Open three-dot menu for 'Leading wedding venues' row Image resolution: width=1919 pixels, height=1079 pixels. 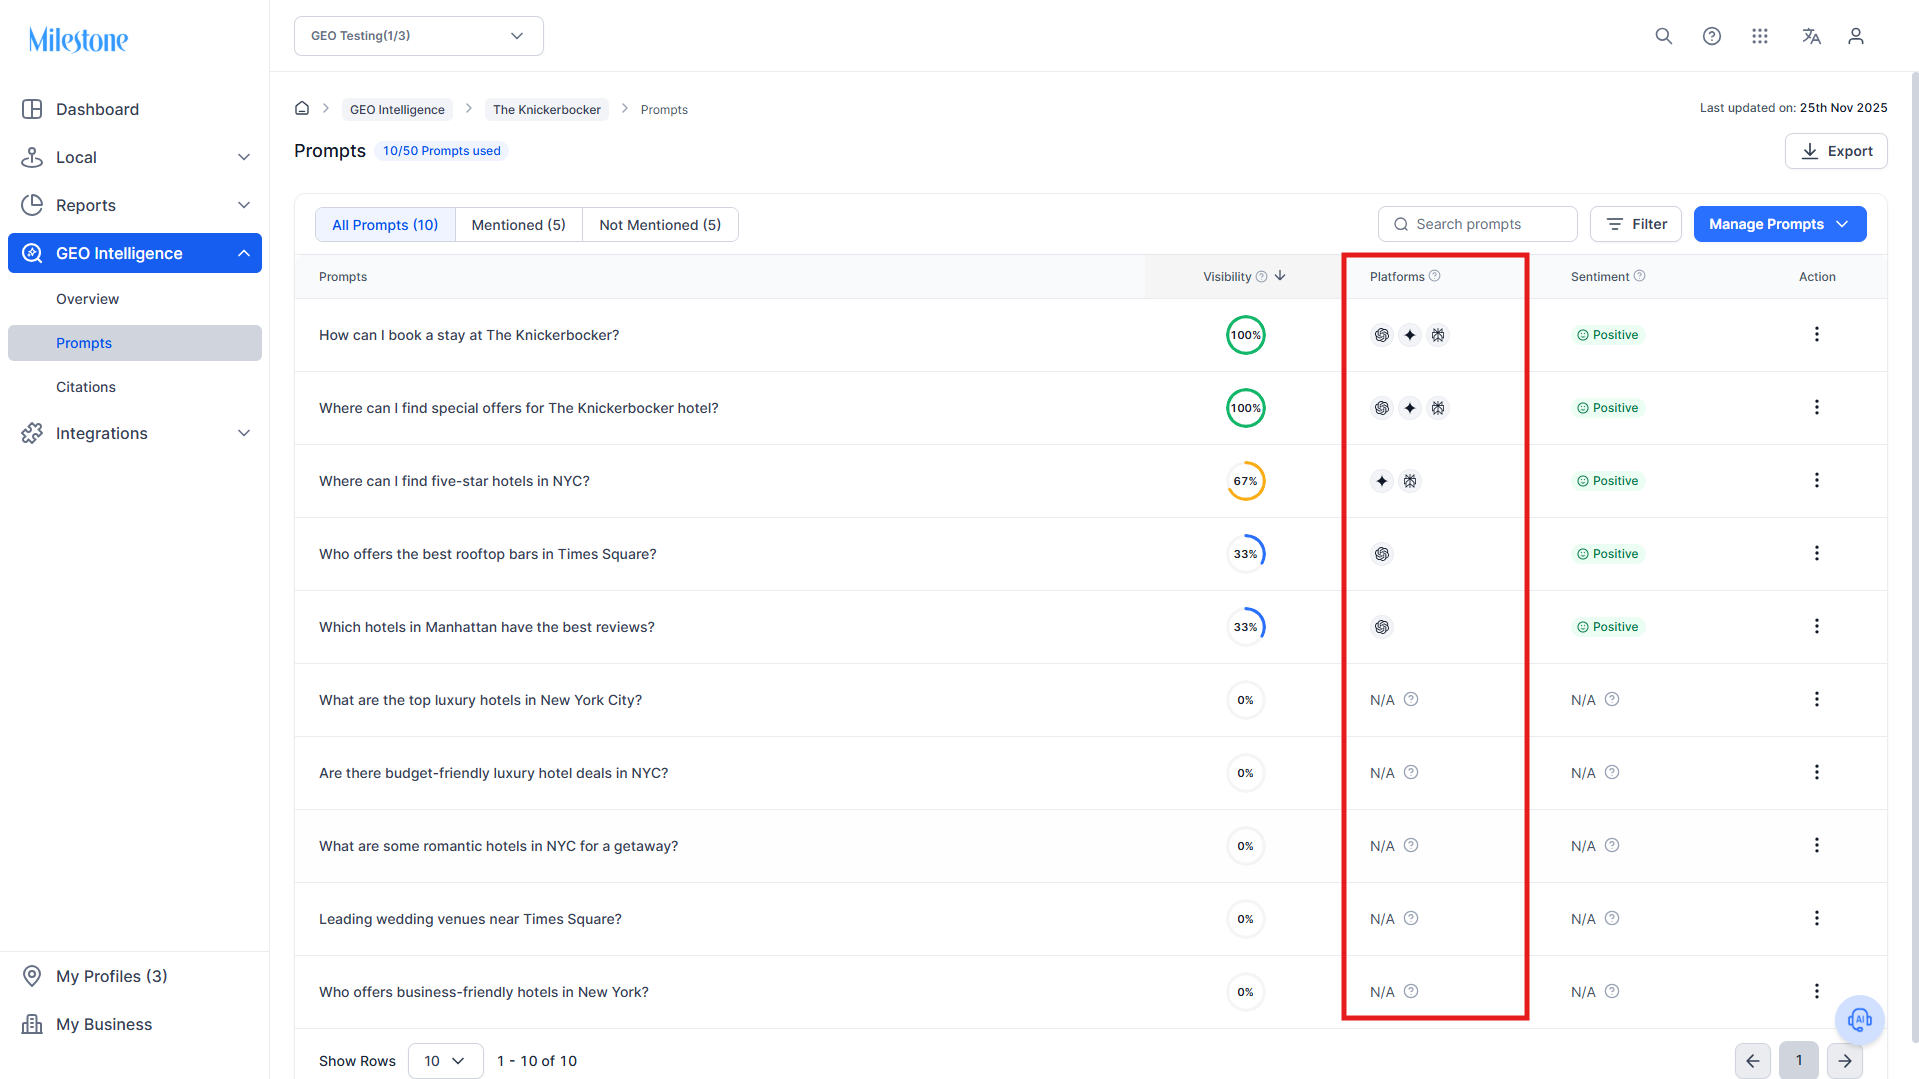(x=1817, y=918)
